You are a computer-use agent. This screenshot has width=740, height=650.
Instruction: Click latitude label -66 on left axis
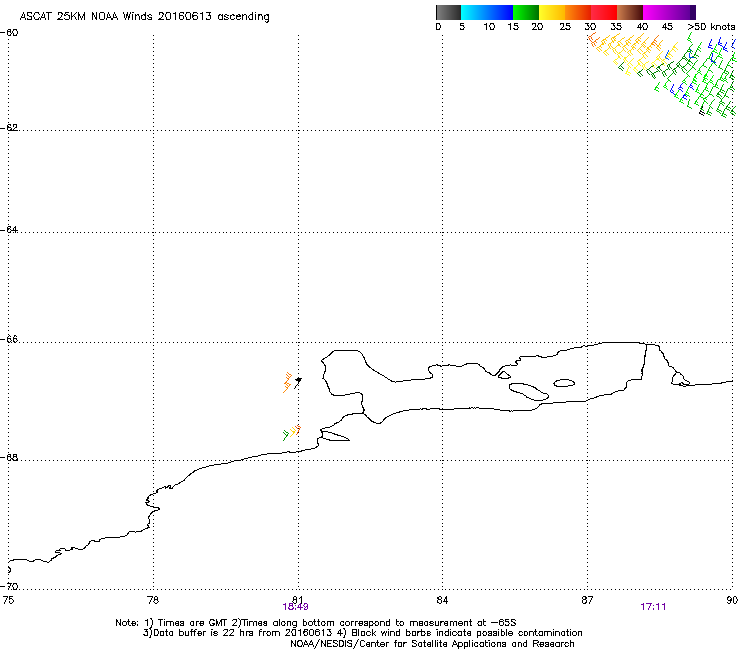tap(9, 340)
